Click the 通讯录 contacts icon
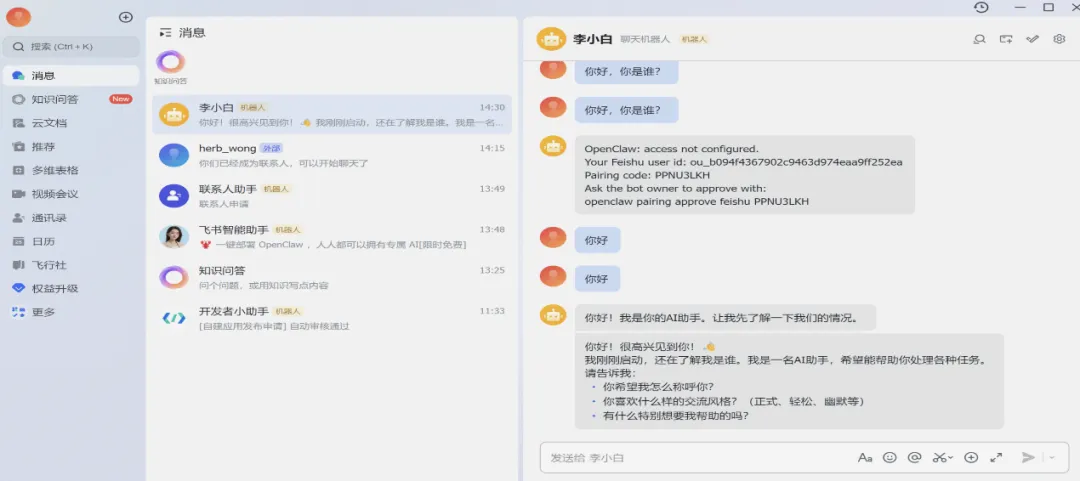Viewport: 1080px width, 481px height. click(19, 218)
